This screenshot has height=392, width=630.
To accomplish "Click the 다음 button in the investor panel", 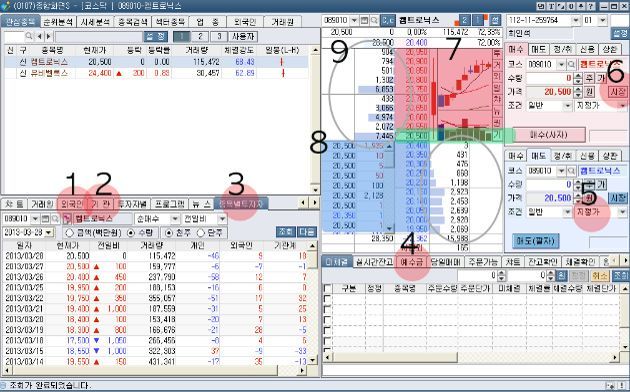I will (x=307, y=232).
